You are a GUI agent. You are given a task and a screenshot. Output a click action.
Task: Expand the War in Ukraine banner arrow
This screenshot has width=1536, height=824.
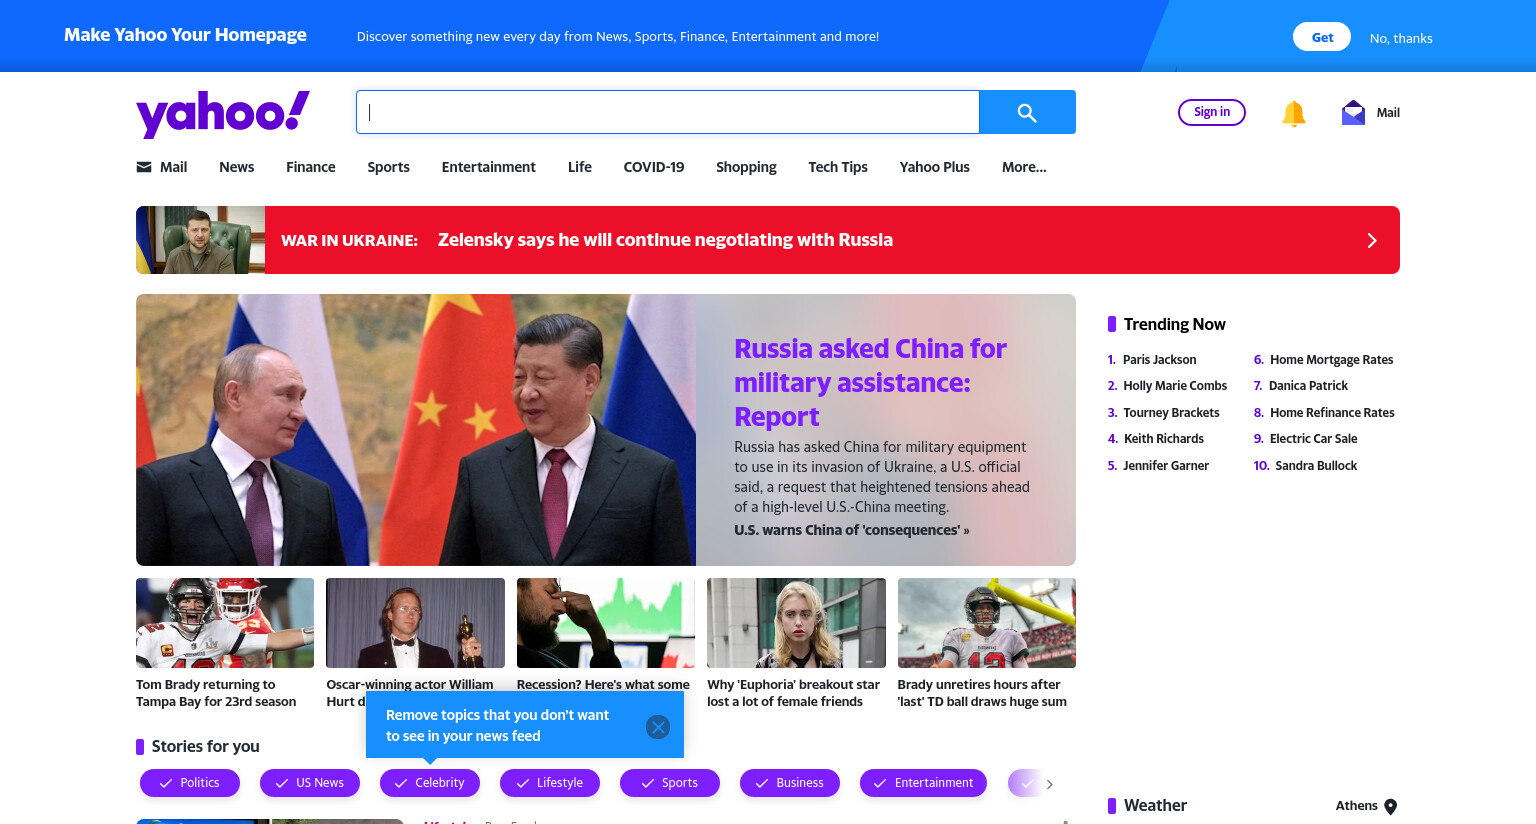(1372, 240)
